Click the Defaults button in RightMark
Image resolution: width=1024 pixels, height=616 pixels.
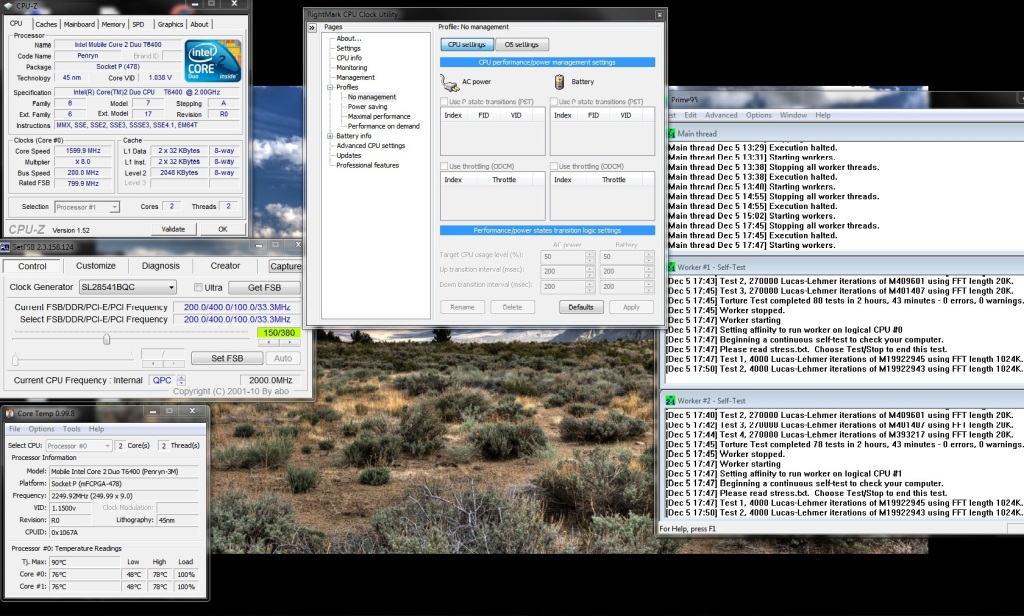[x=581, y=307]
